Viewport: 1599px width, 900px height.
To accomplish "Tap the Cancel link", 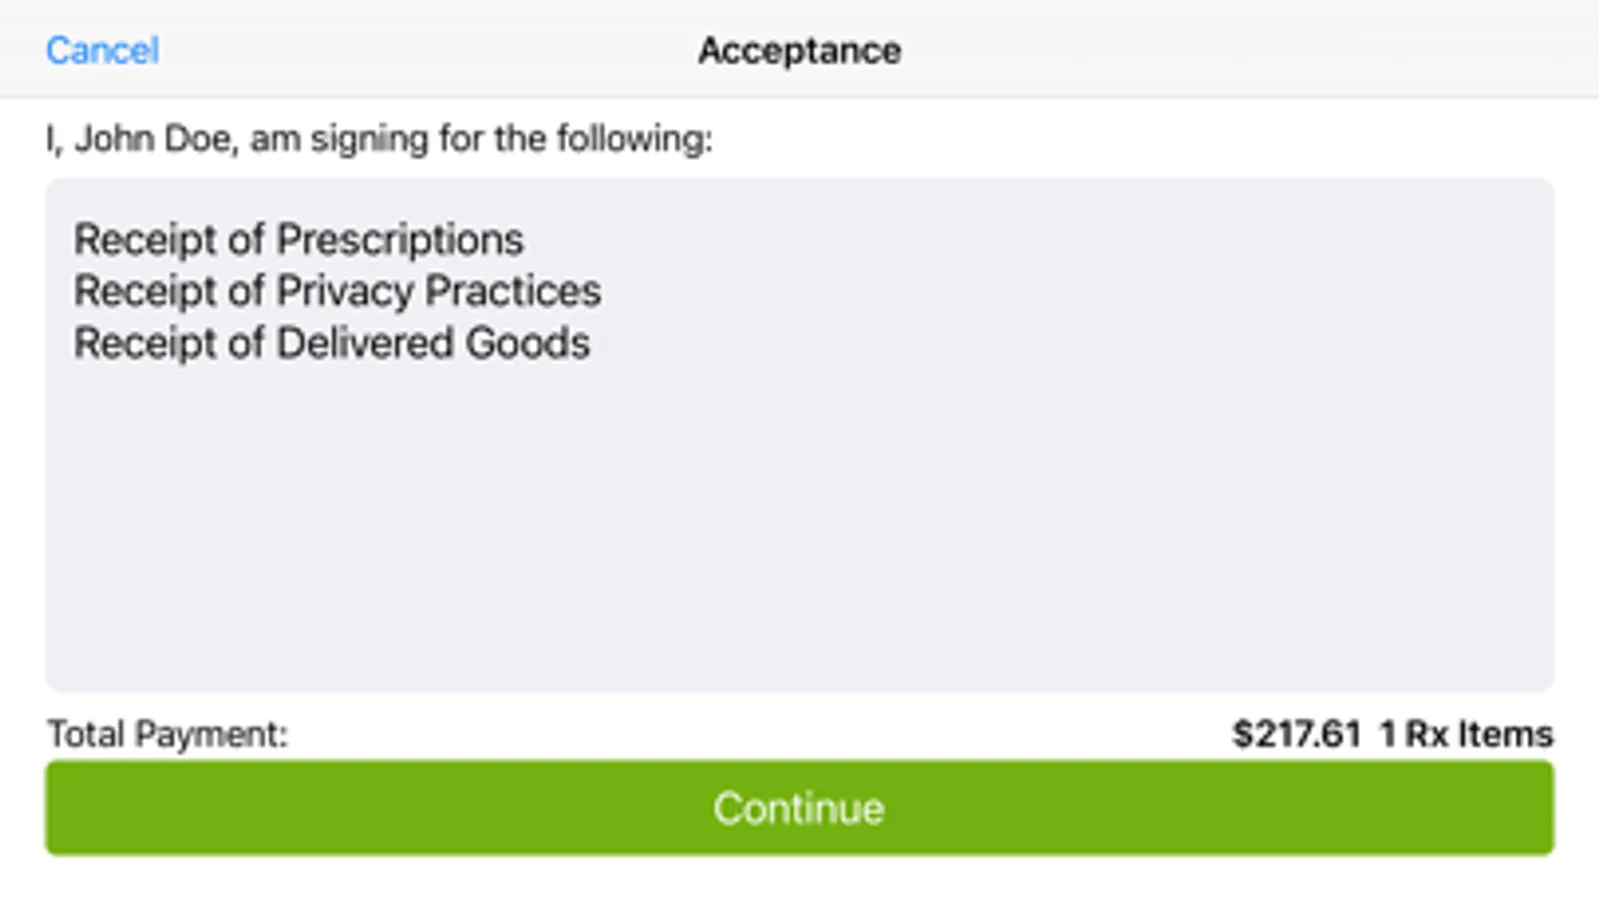I will click(x=102, y=50).
